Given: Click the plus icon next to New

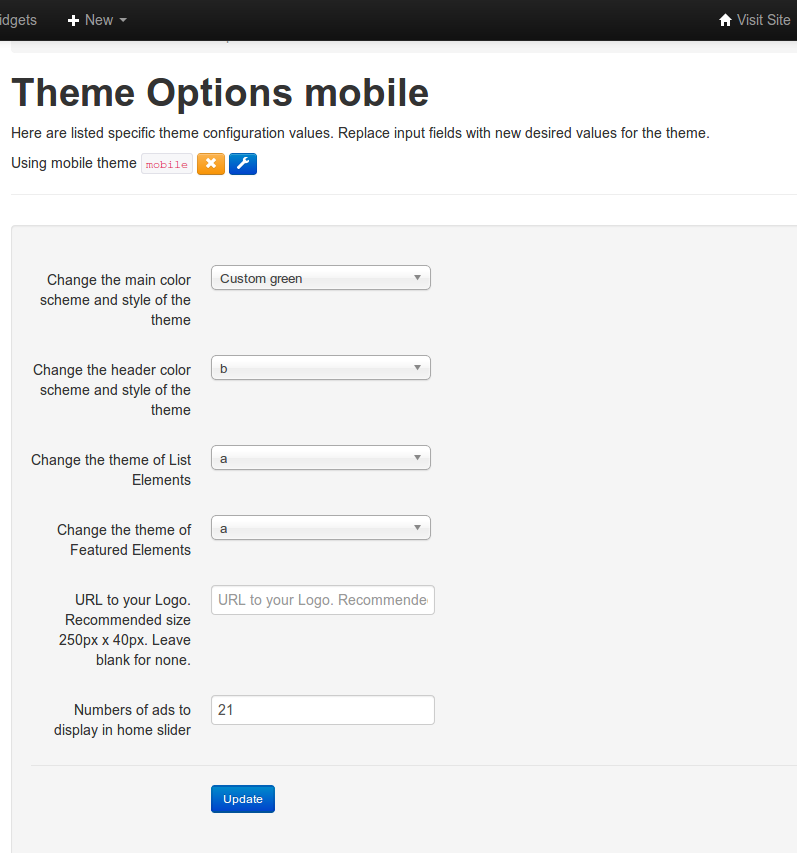Looking at the screenshot, I should [x=73, y=20].
